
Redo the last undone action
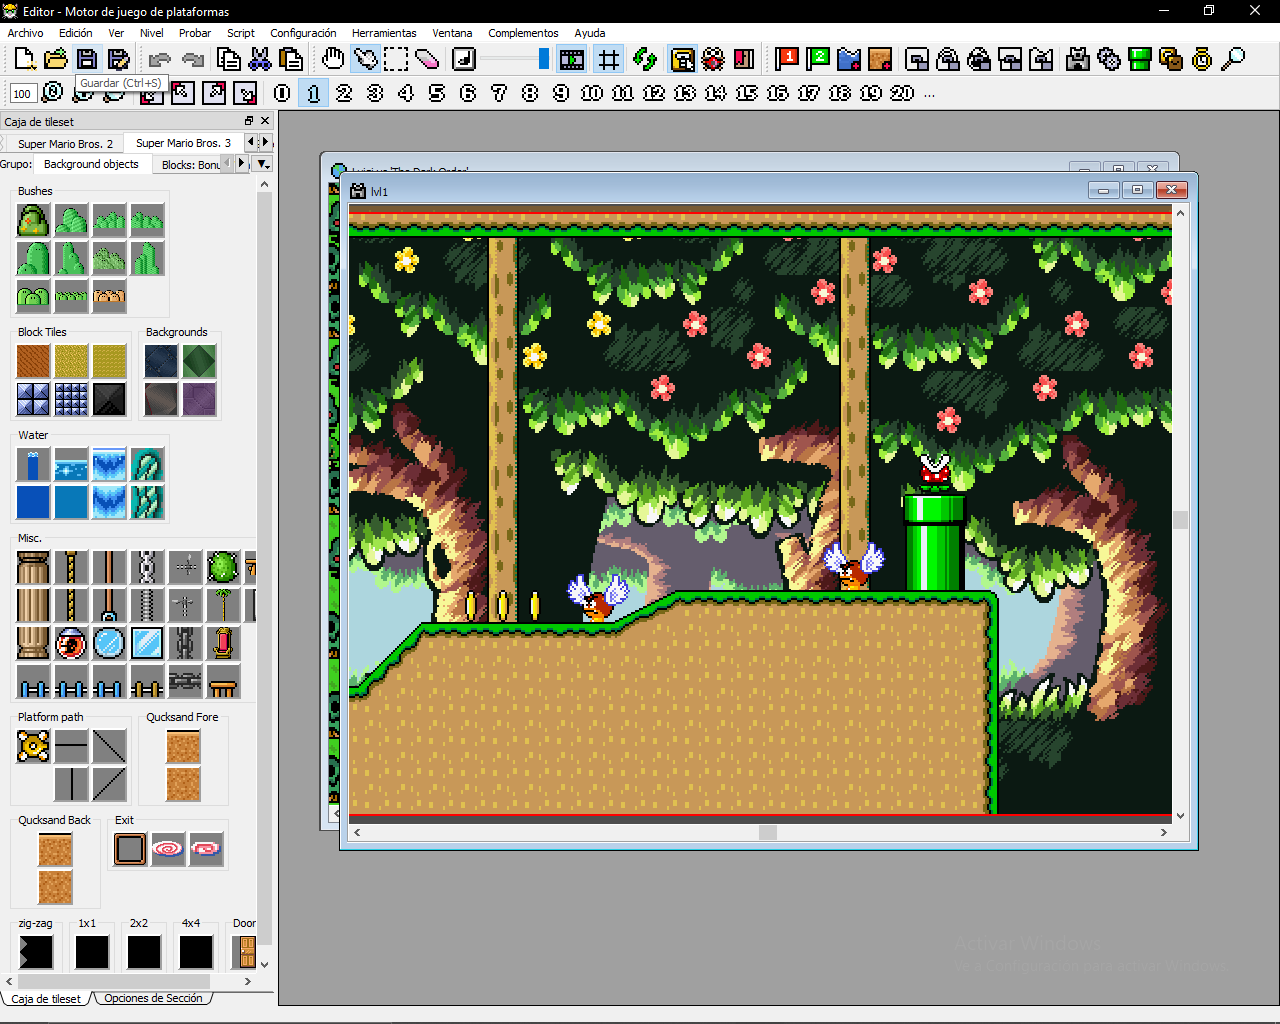[192, 59]
